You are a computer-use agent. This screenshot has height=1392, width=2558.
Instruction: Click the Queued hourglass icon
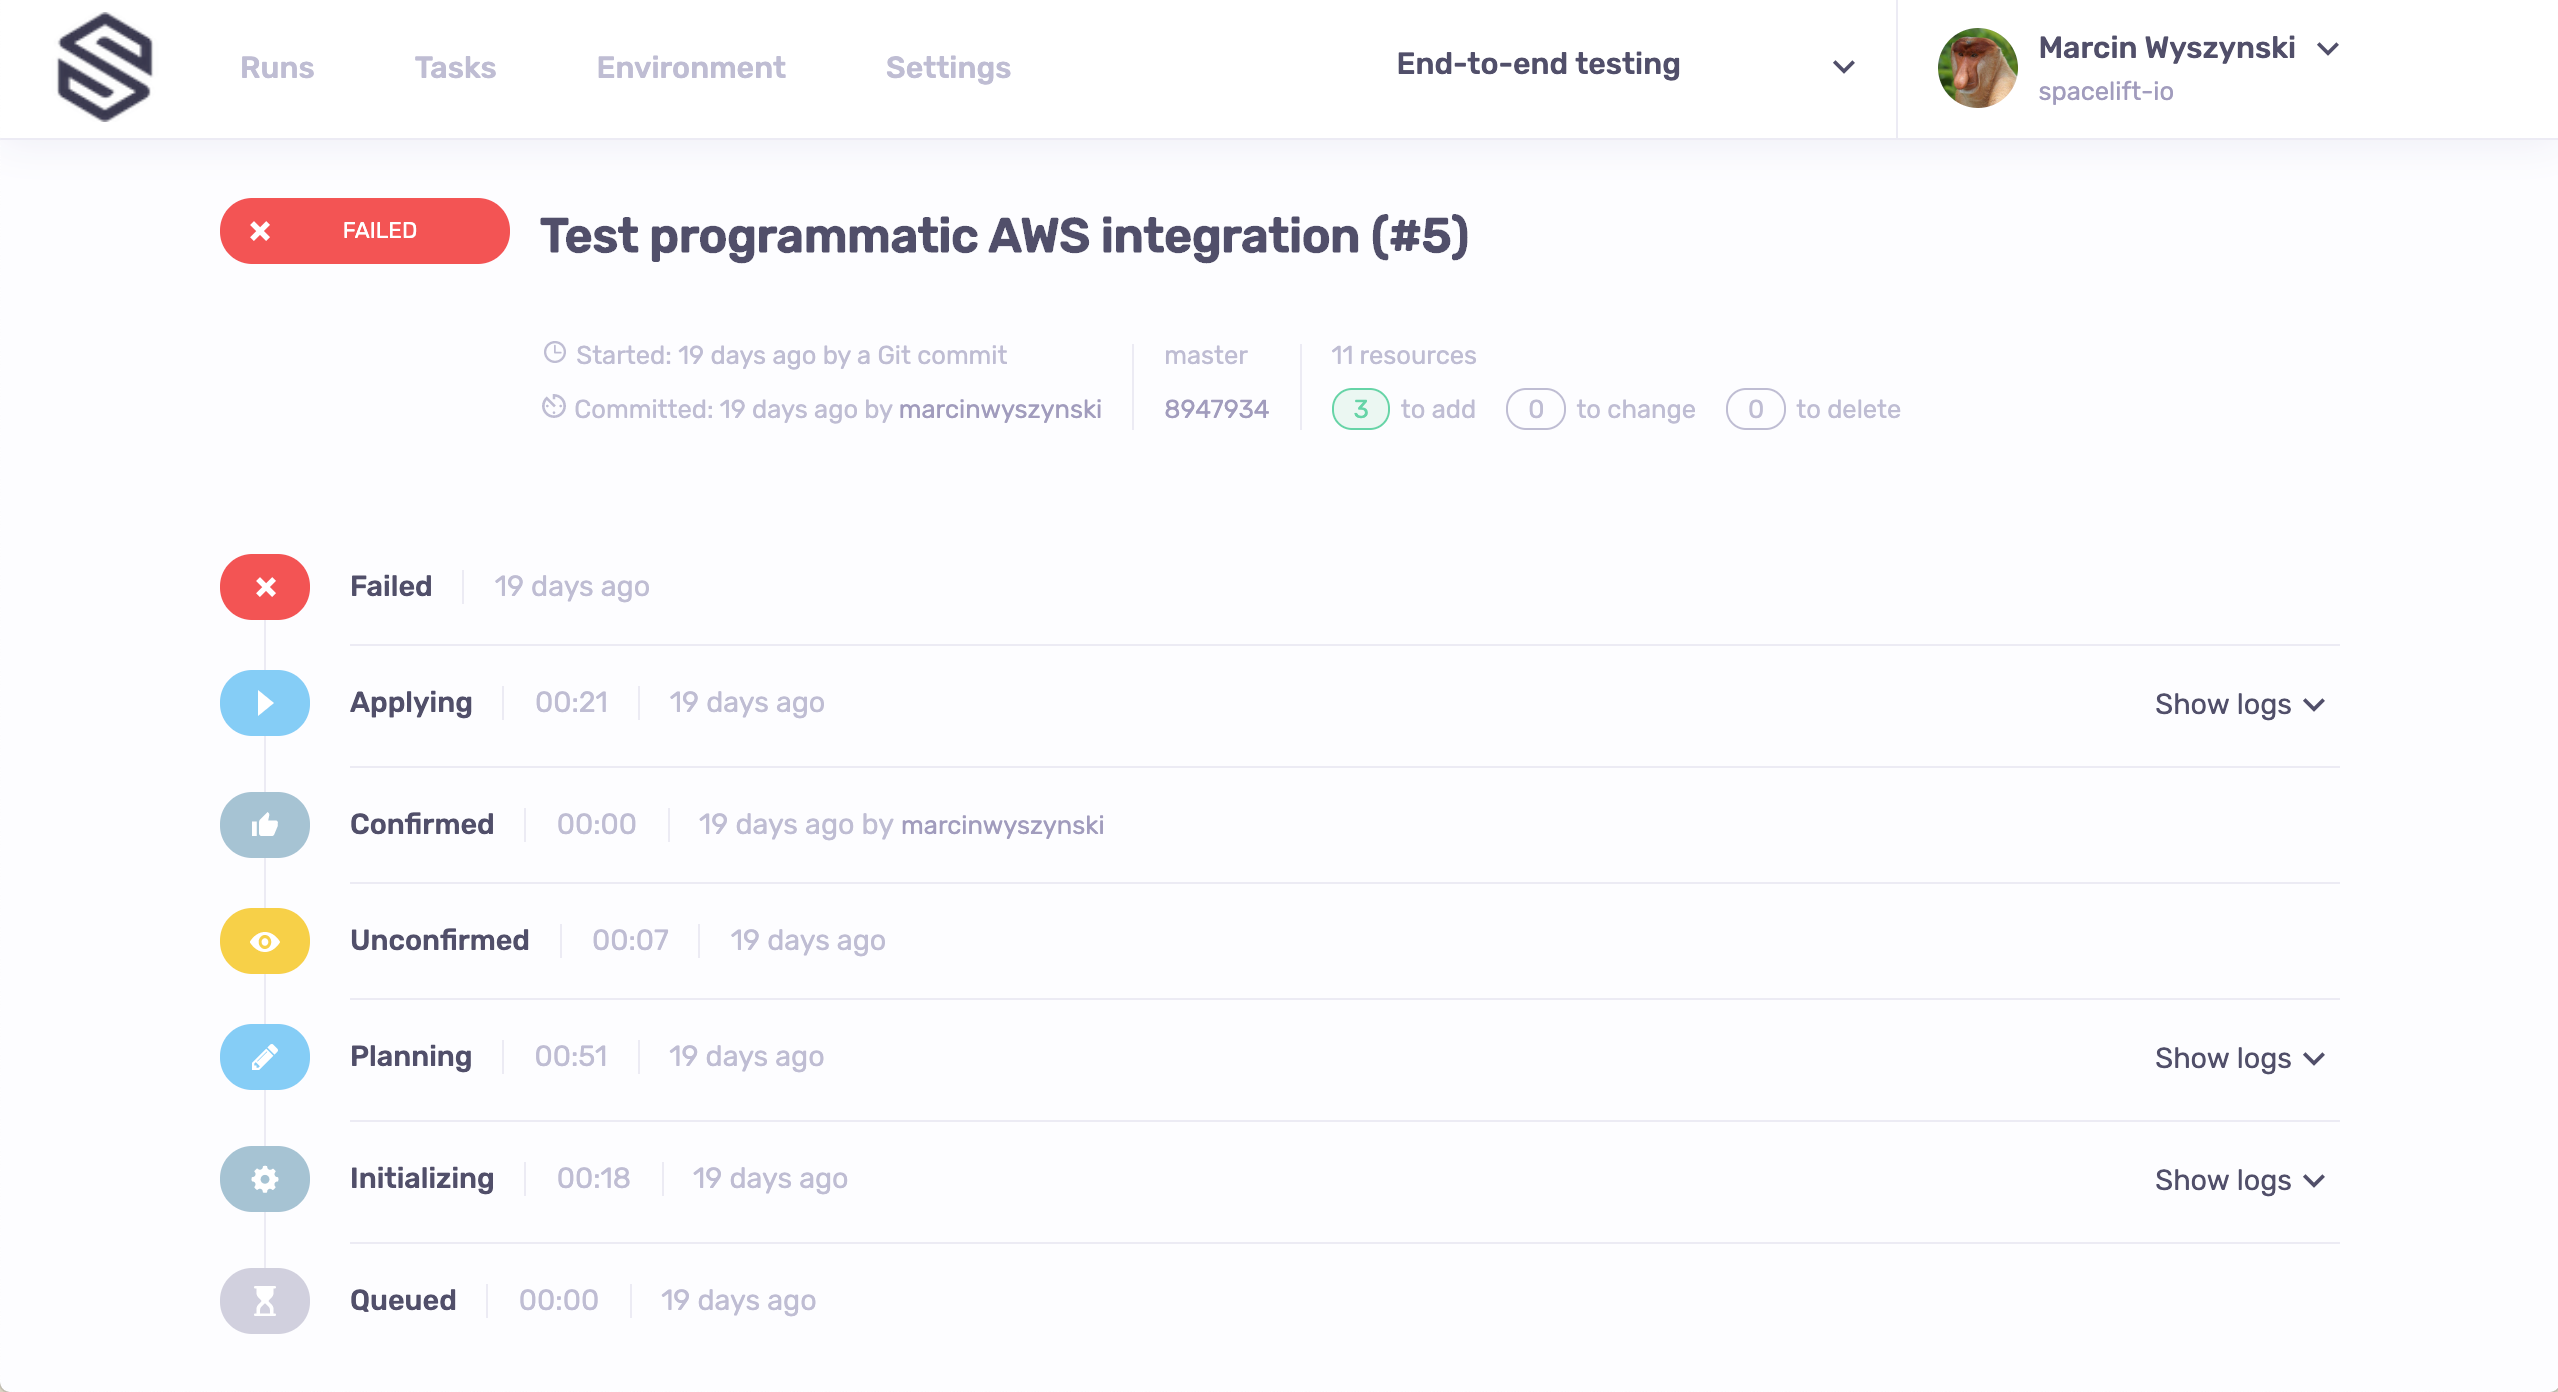(265, 1301)
